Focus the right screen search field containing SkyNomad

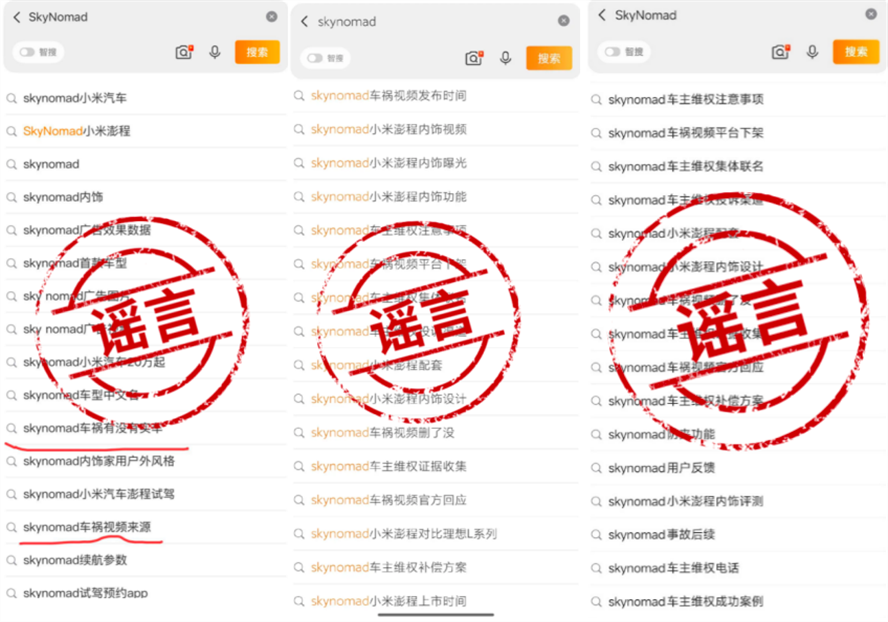(x=736, y=15)
